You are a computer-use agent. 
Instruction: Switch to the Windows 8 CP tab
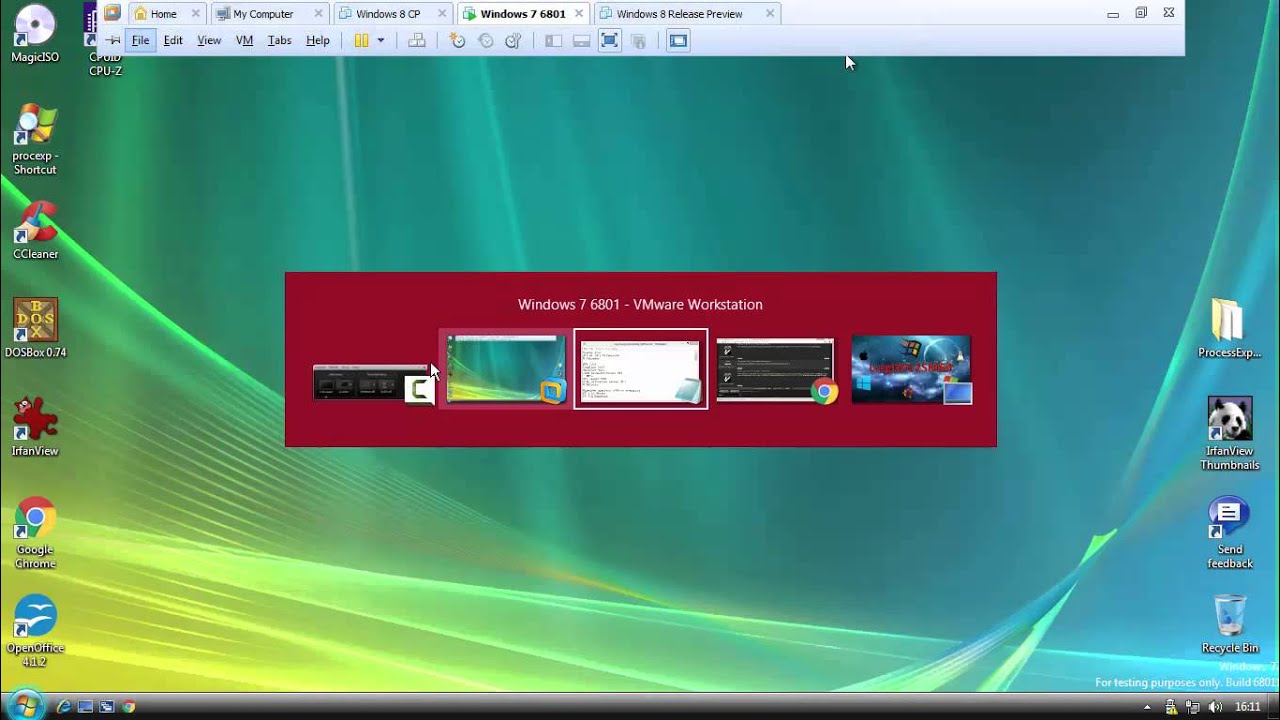click(x=388, y=14)
